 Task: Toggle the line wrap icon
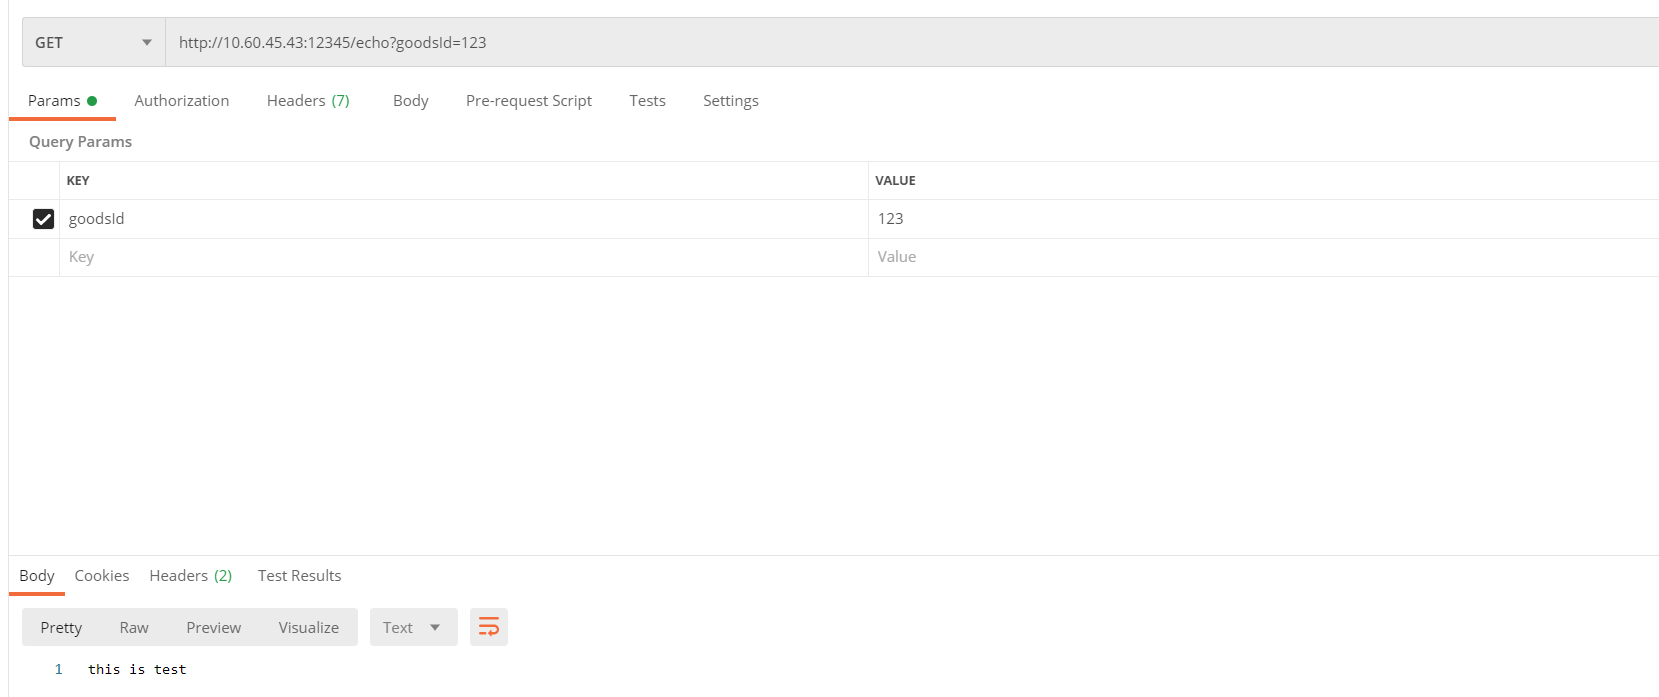(x=489, y=627)
